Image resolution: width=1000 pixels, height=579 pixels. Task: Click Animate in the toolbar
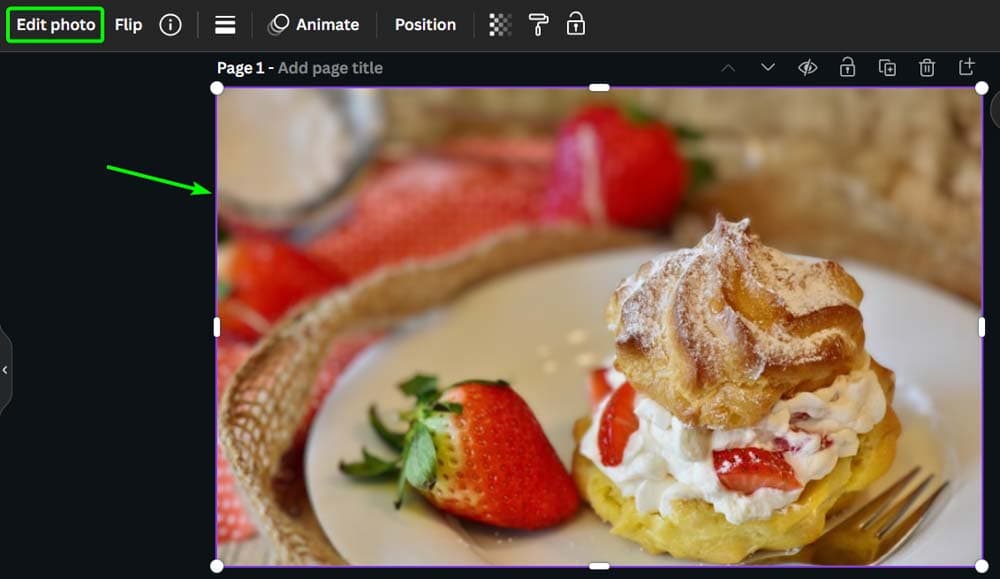point(314,25)
